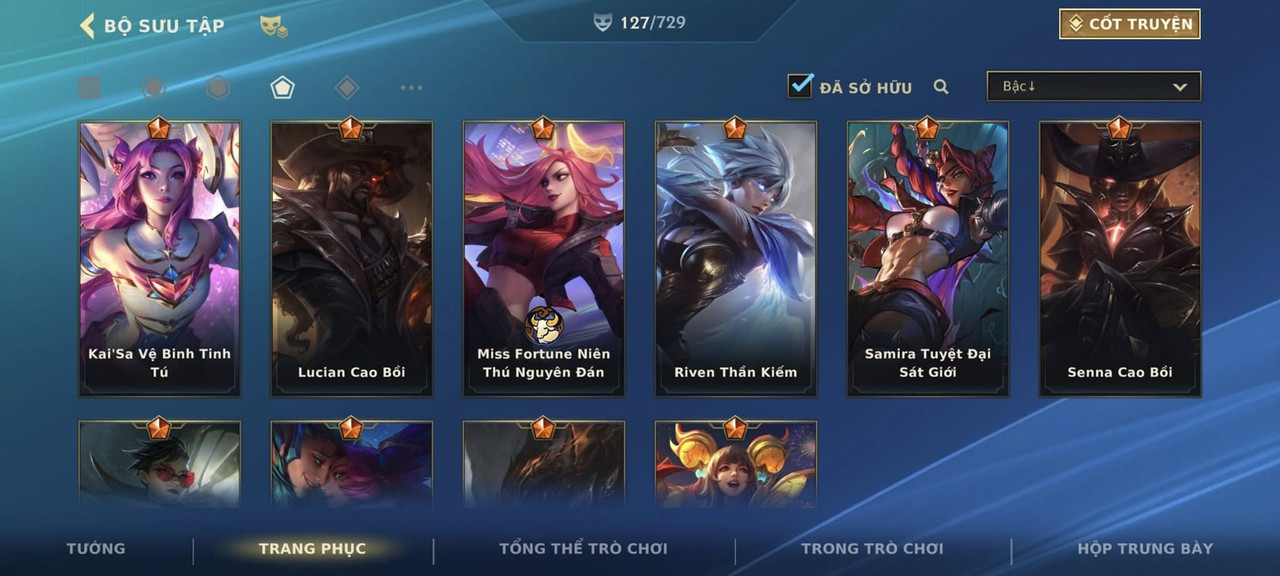Select the hexagon rarity filter icon

[x=218, y=87]
